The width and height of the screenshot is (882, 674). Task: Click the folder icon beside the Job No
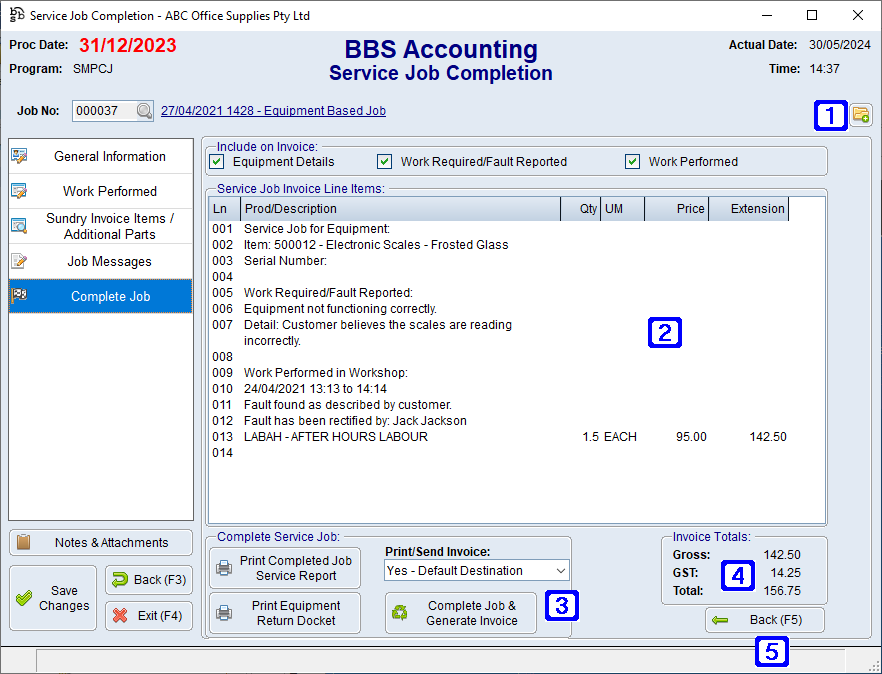click(x=861, y=115)
